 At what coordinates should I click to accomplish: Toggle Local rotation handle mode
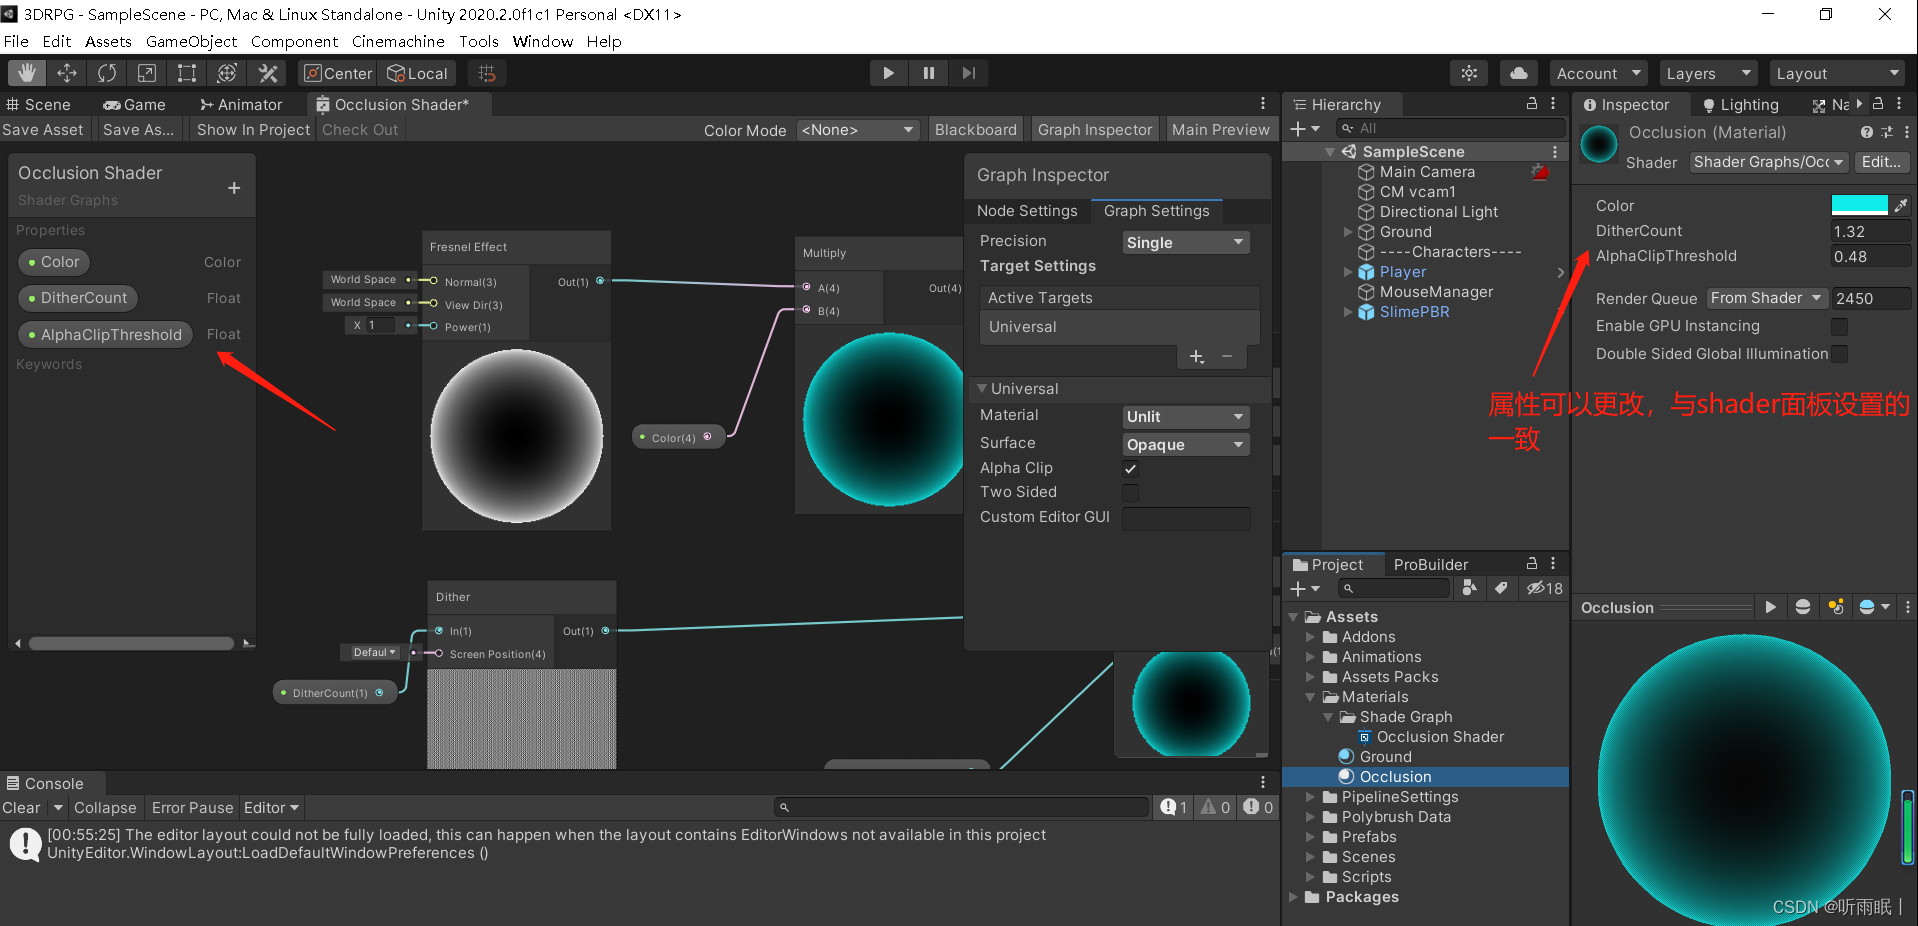tap(418, 73)
